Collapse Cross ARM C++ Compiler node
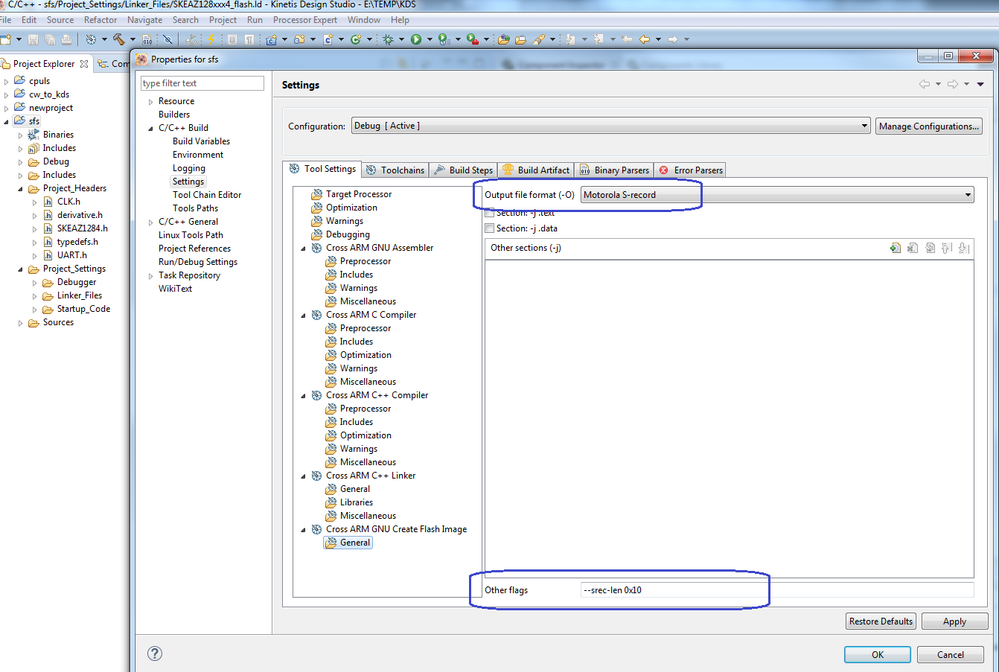Viewport: 999px width, 672px height. click(x=303, y=396)
